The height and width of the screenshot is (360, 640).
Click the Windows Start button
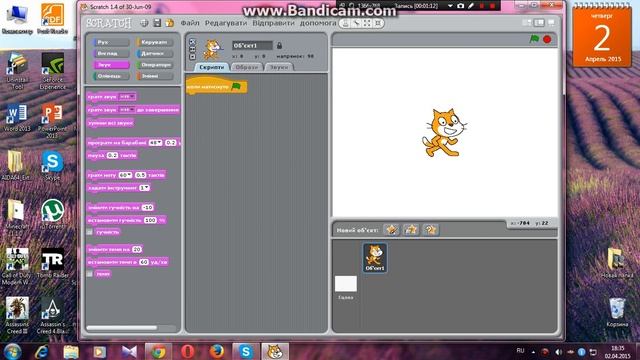pos(12,351)
